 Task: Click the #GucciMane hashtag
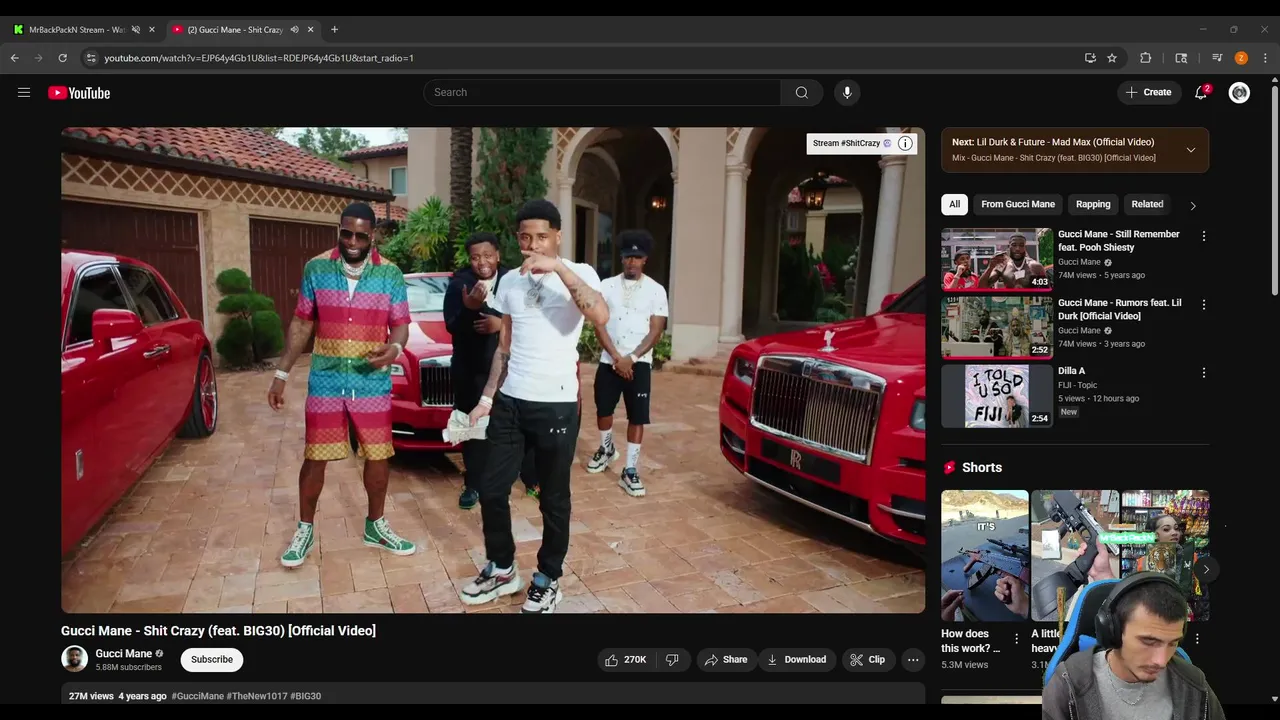[198, 696]
